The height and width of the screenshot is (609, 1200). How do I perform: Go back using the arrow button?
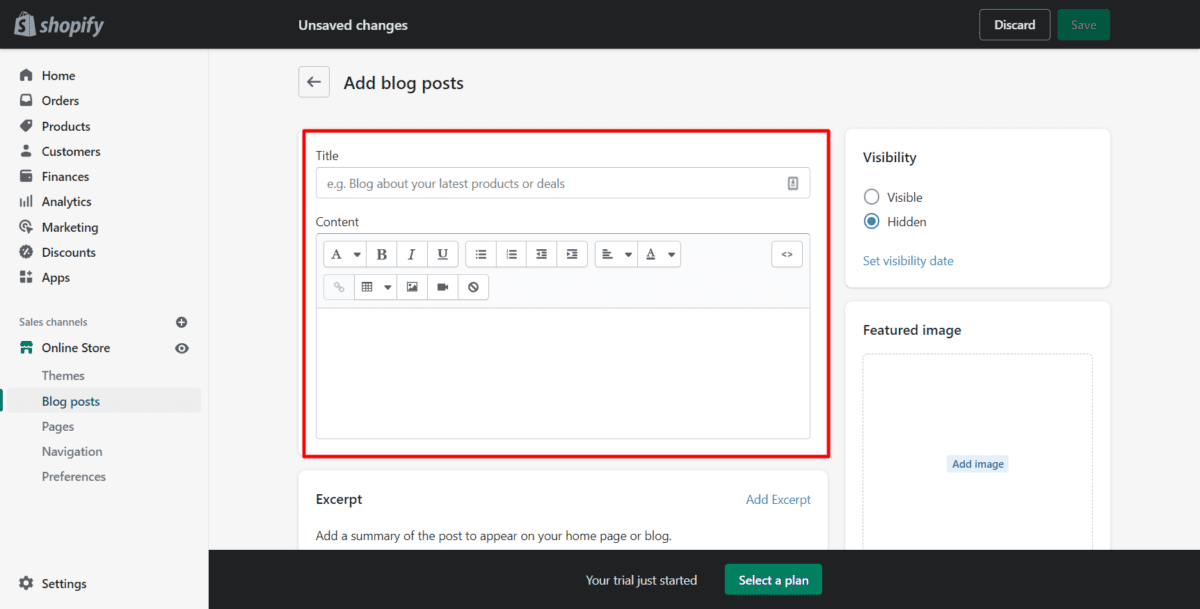pyautogui.click(x=314, y=82)
